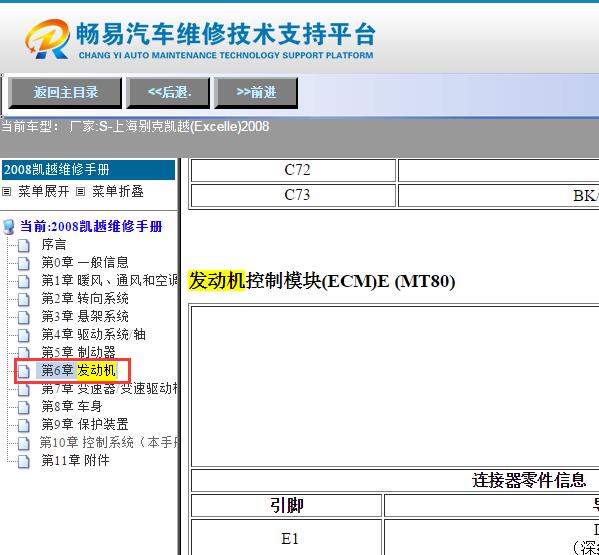599x555 pixels.
Task: Click the empty connector image area
Action: tap(395, 386)
